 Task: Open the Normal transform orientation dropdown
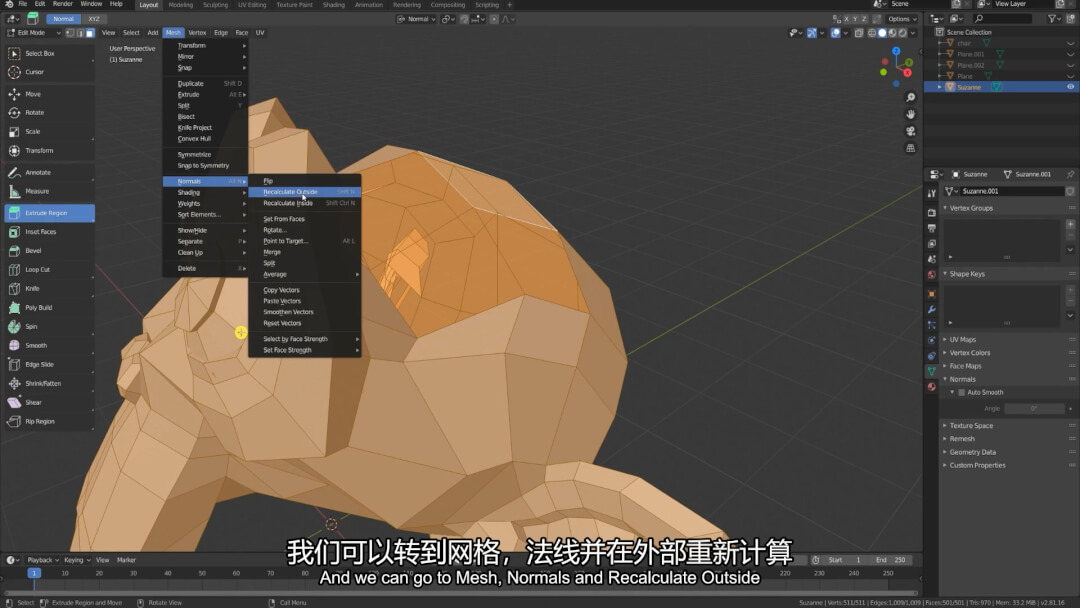(x=417, y=19)
